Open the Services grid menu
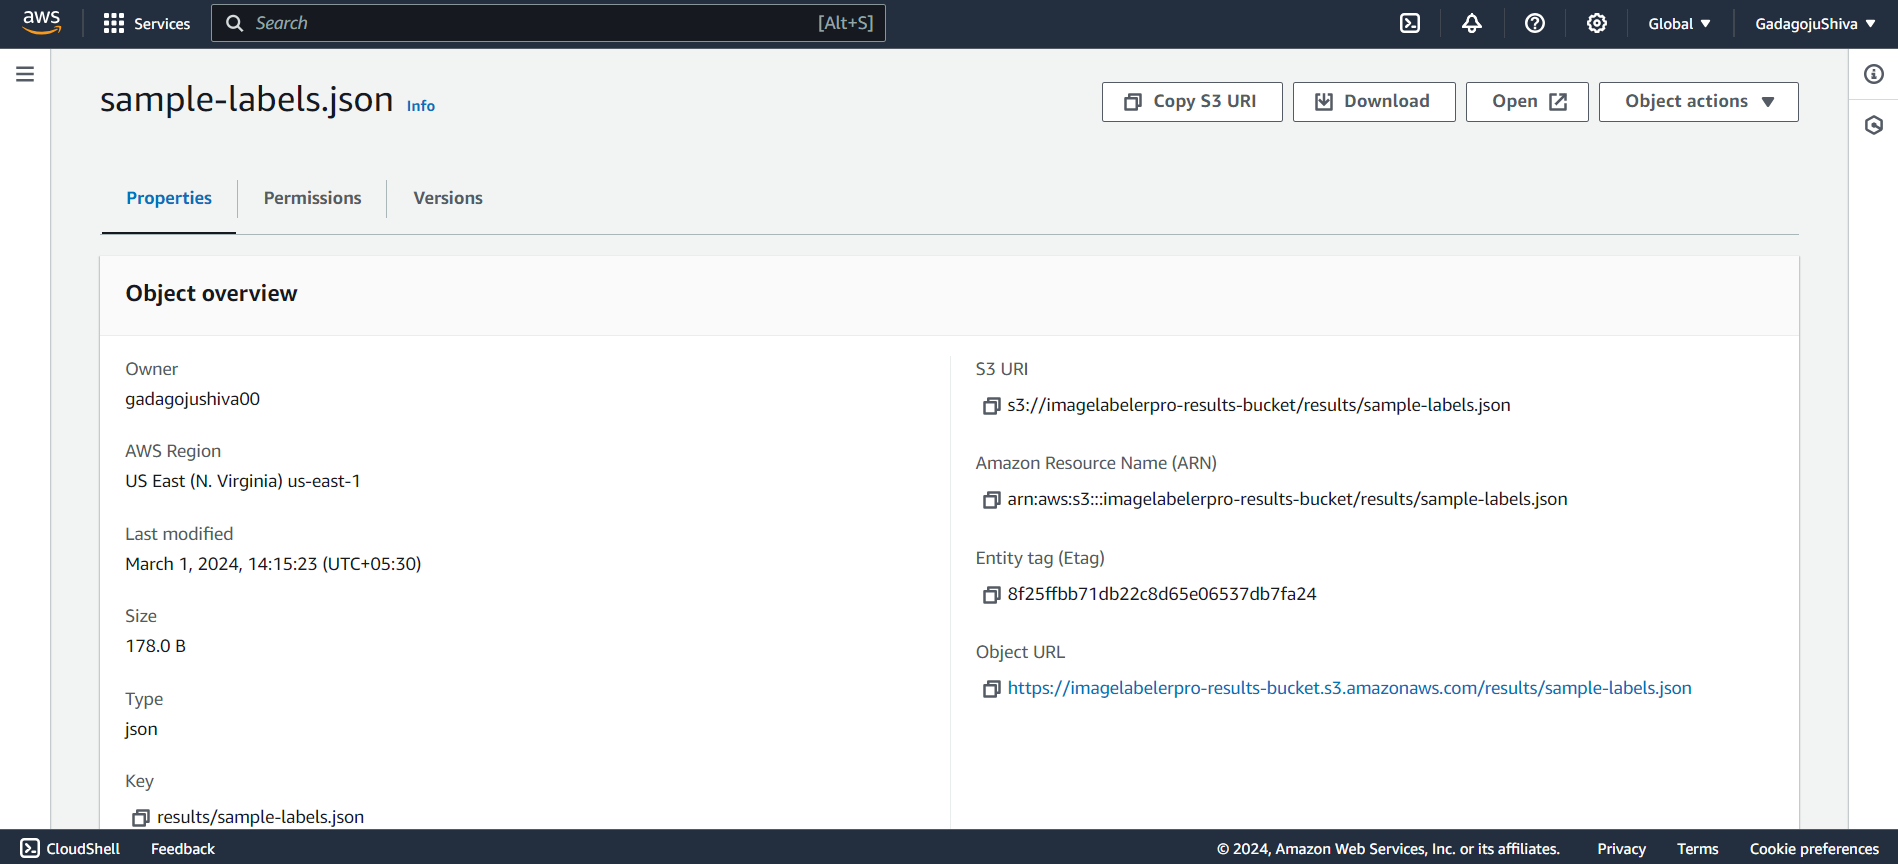The image size is (1898, 864). (x=147, y=23)
